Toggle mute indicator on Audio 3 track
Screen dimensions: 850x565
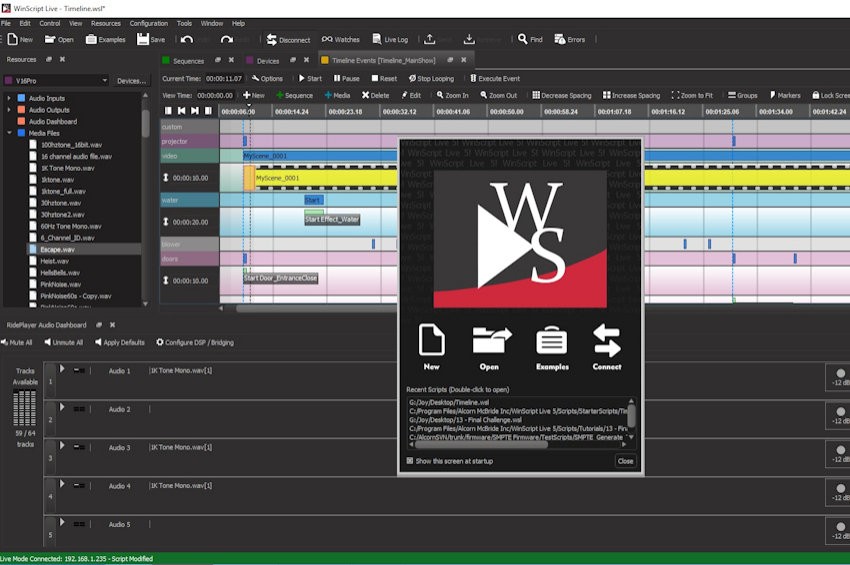[79, 447]
